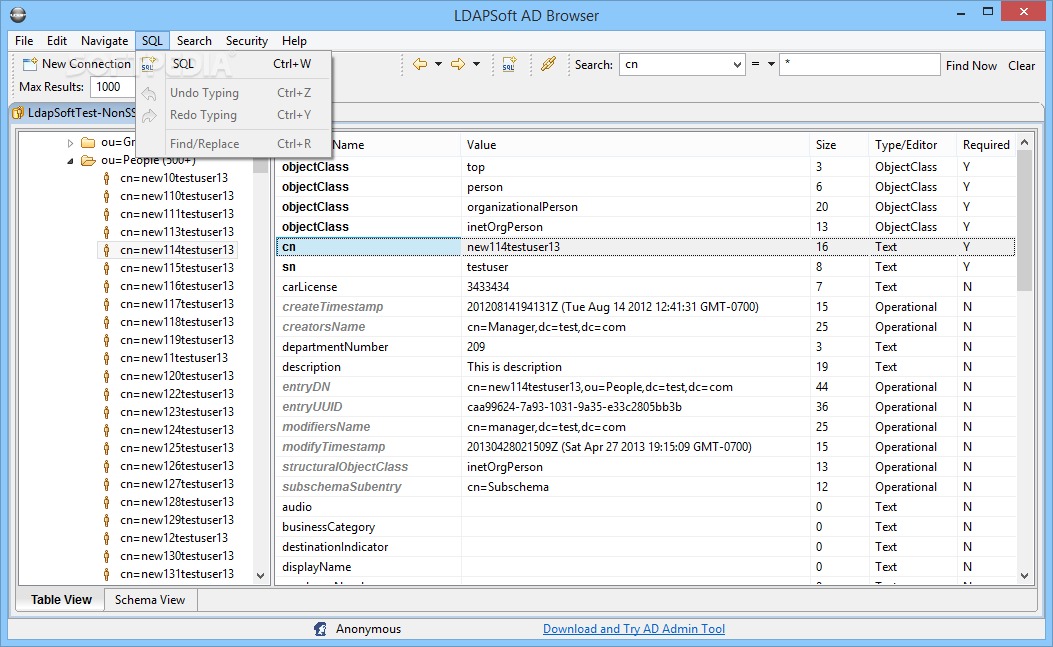Sort by the Type/Editor column header
The width and height of the screenshot is (1053, 647).
[913, 145]
